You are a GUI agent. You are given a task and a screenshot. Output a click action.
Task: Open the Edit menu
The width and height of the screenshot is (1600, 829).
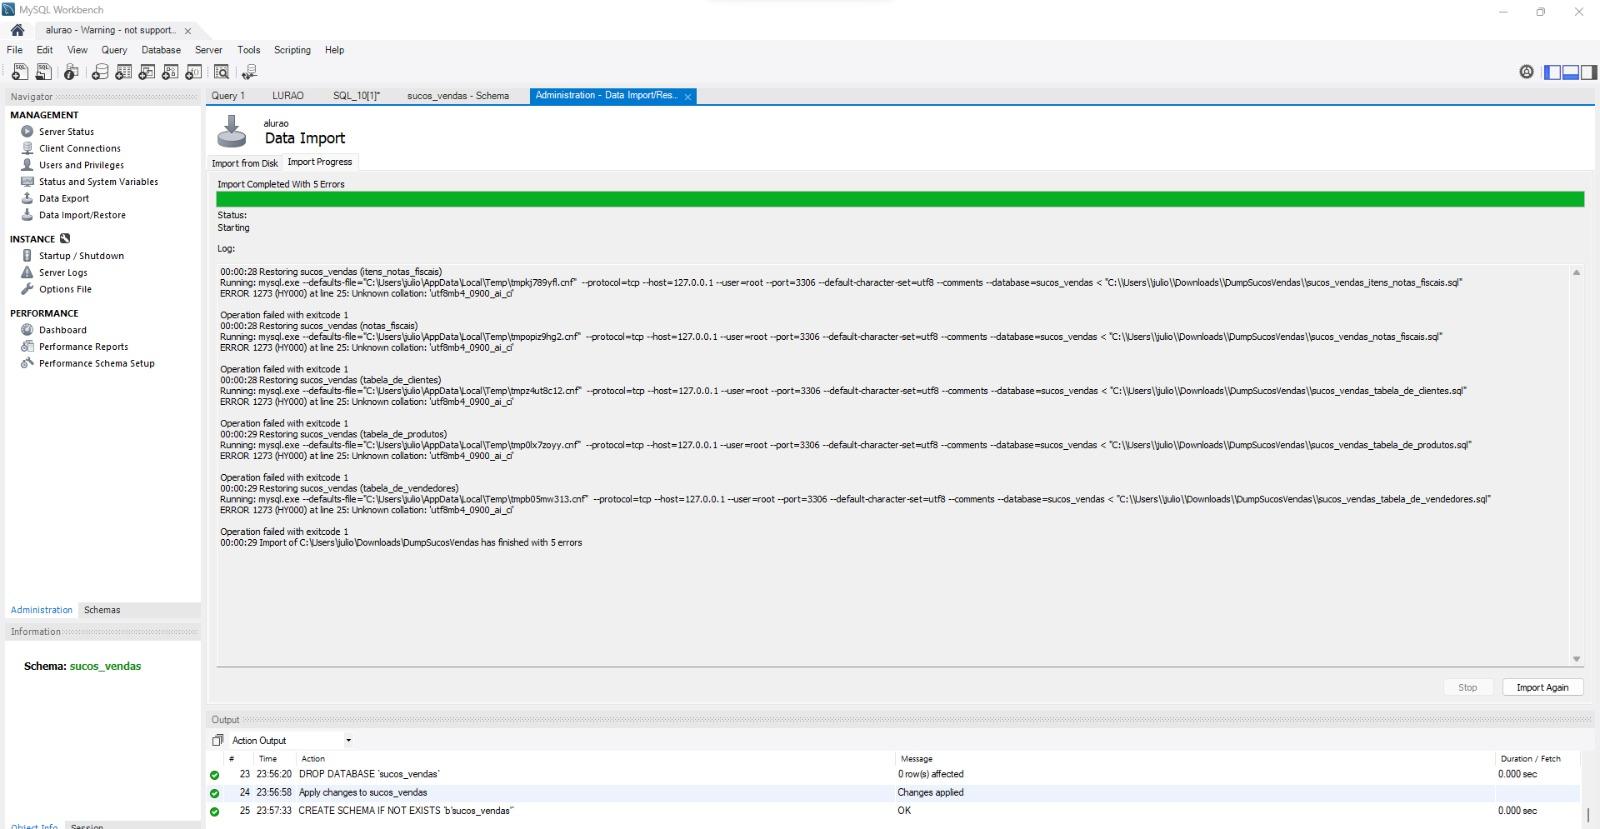click(x=45, y=50)
